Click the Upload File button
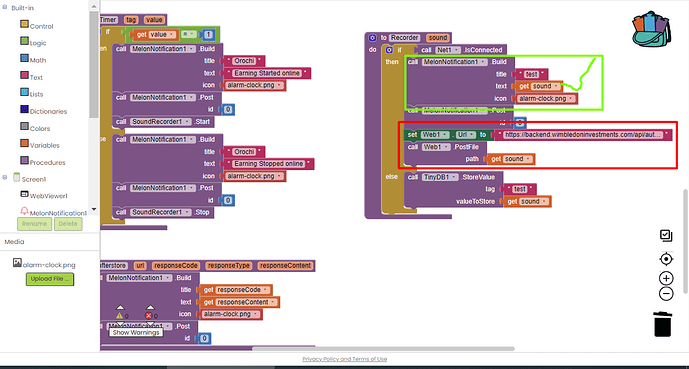Viewport: 689px width, 369px height. click(50, 279)
